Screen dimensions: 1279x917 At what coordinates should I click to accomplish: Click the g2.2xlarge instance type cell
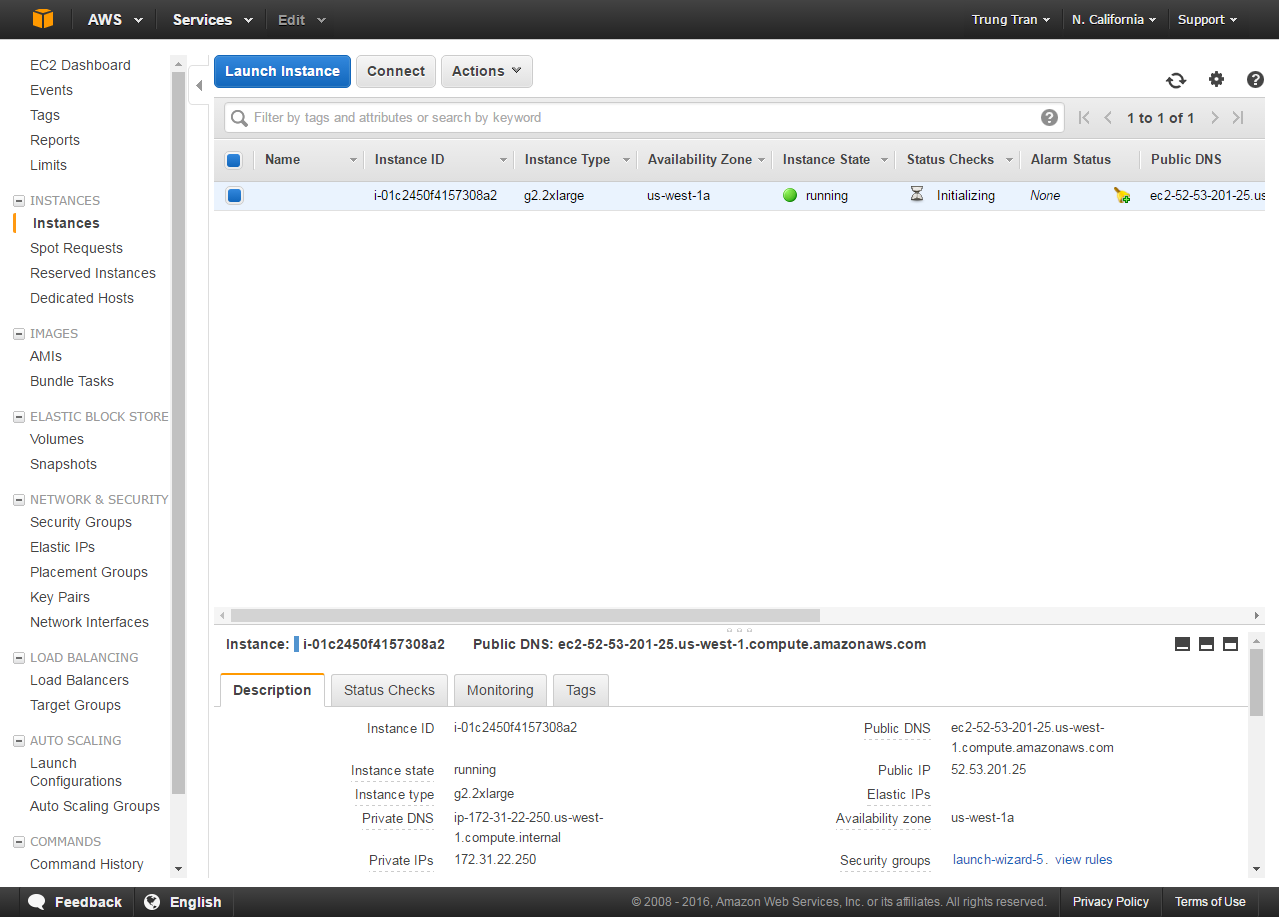554,195
